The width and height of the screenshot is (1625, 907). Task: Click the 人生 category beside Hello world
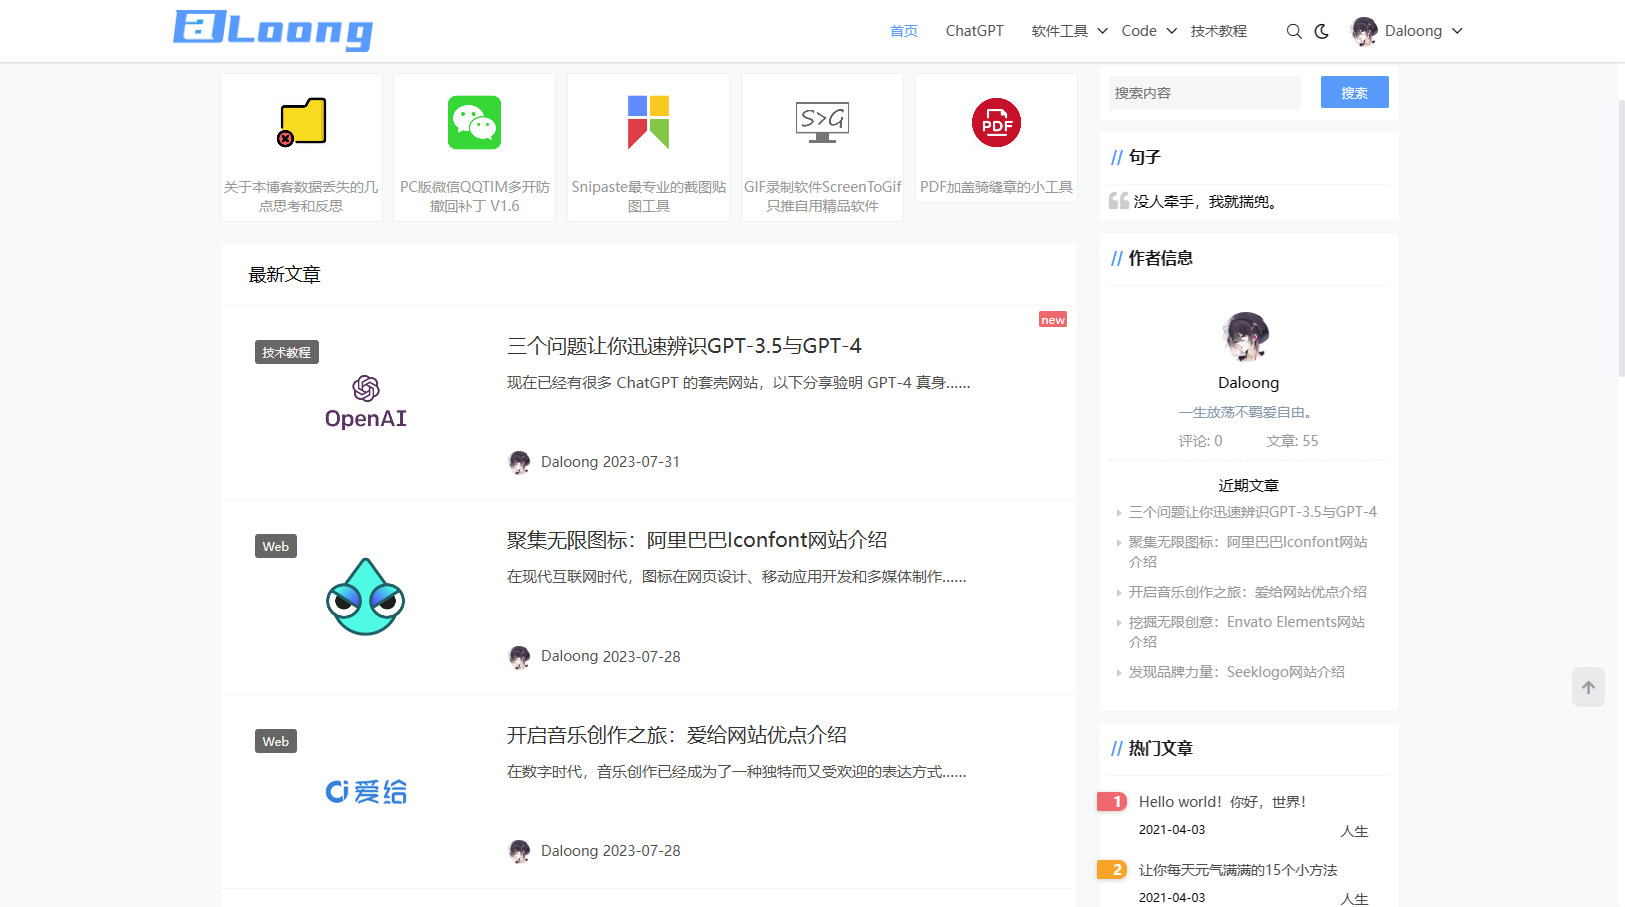(1354, 831)
